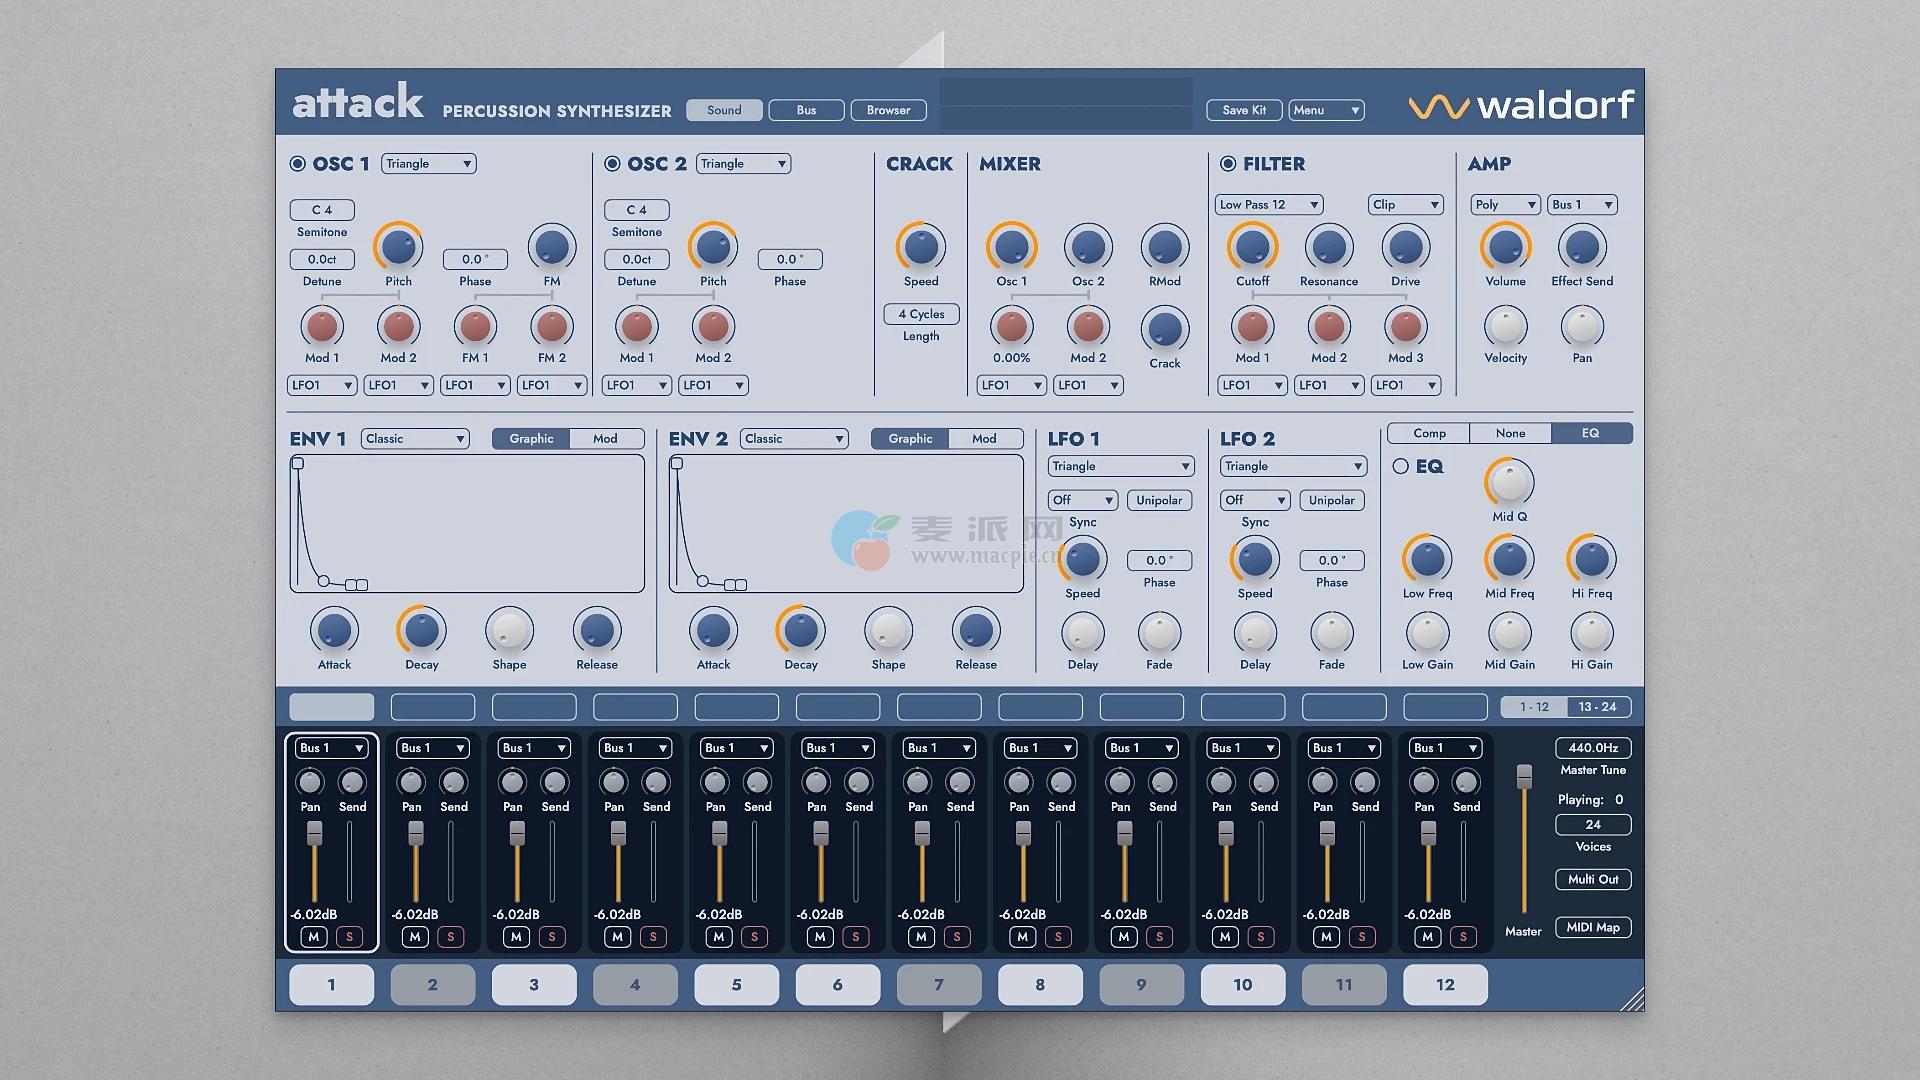Toggle the OSC 2 power button

click(612, 164)
